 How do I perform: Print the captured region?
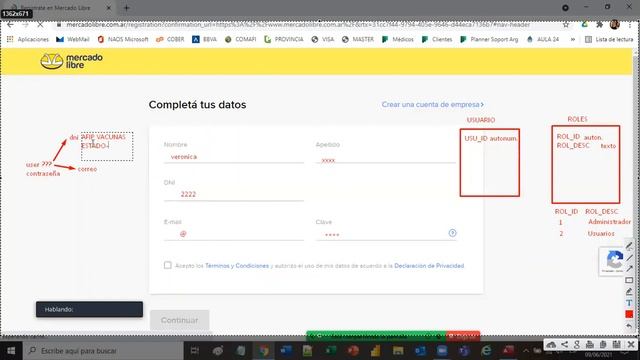tap(589, 345)
